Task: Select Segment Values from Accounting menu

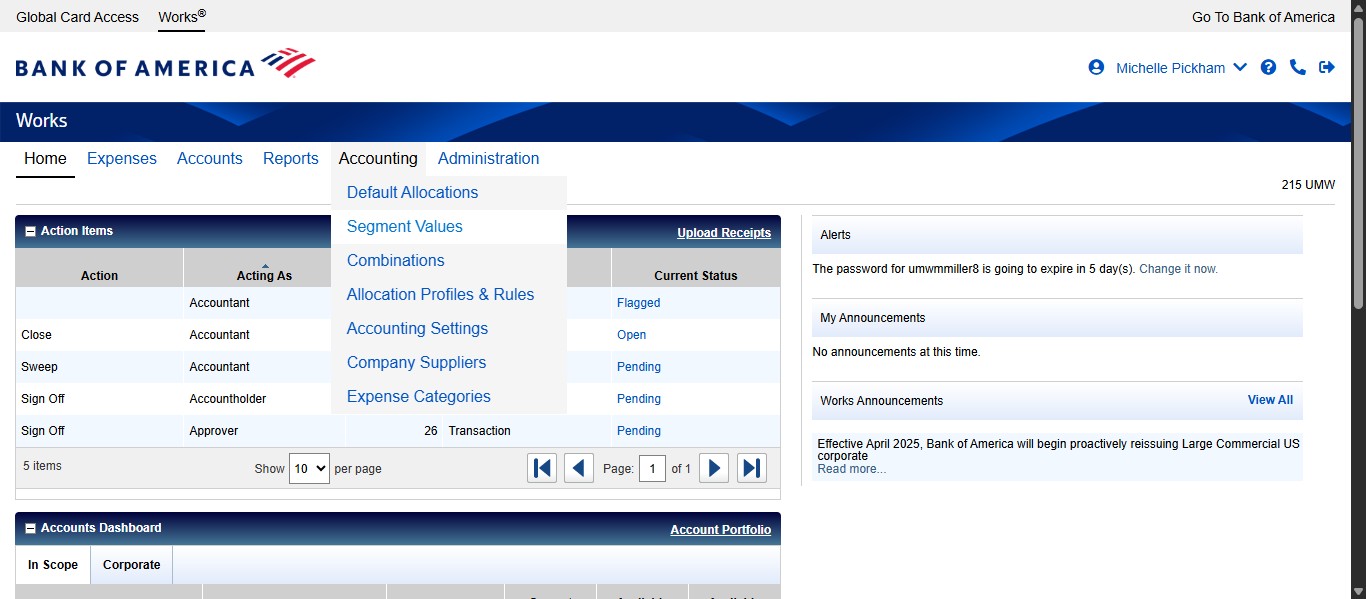Action: (404, 227)
